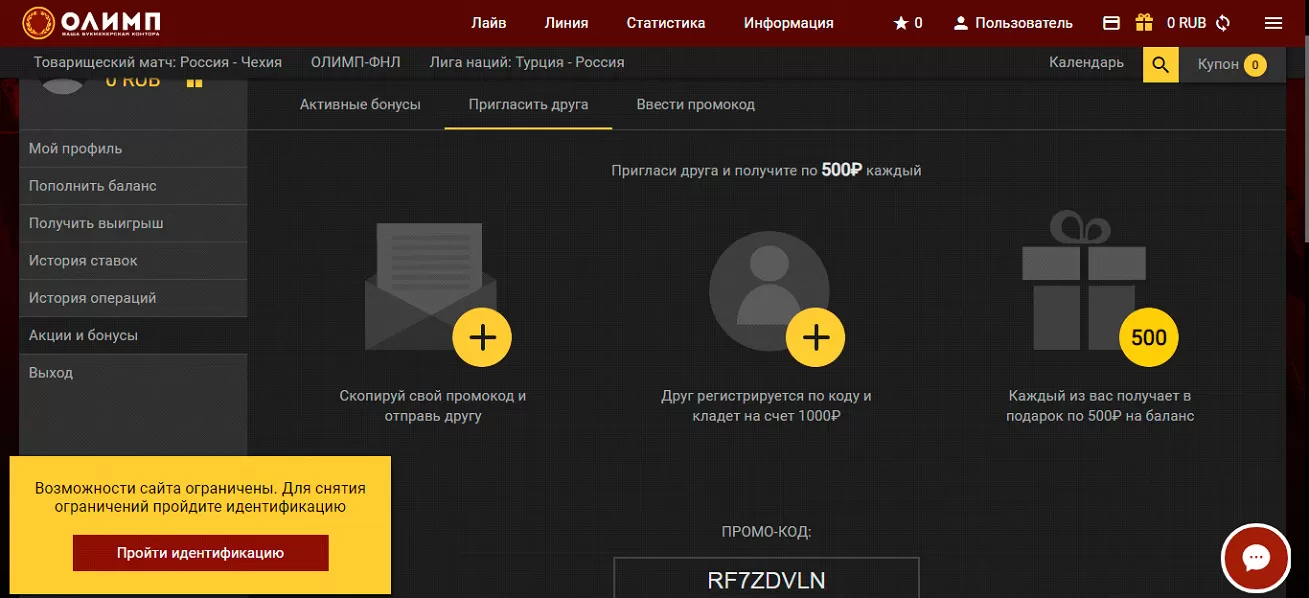Click the star favorites icon in header
1309x598 pixels.
(899, 21)
